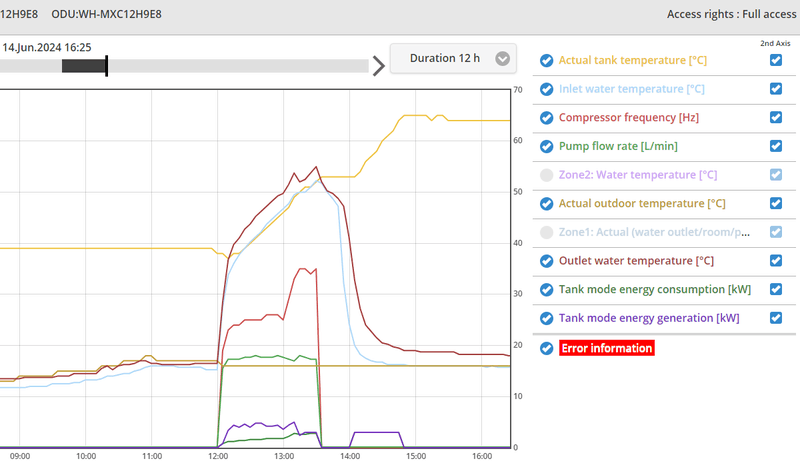The image size is (800, 475).
Task: Toggle Tank mode energy consumption icon
Action: (x=546, y=290)
